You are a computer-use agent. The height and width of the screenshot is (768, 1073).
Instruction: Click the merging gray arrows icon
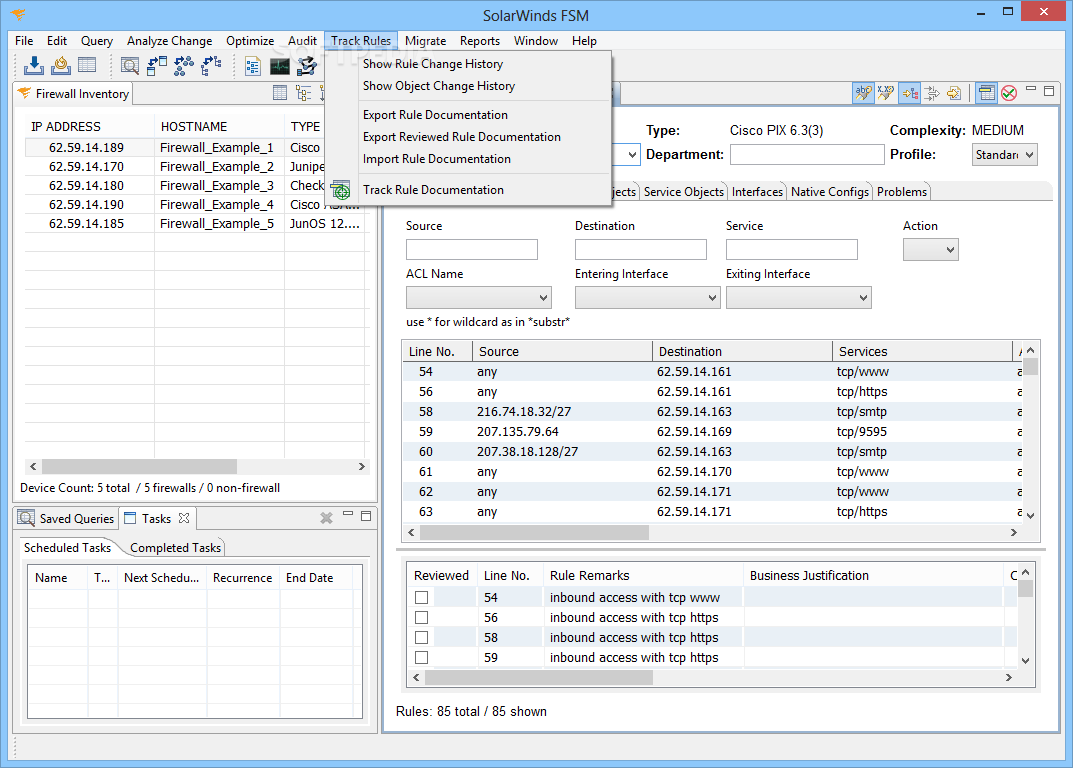[x=931, y=93]
